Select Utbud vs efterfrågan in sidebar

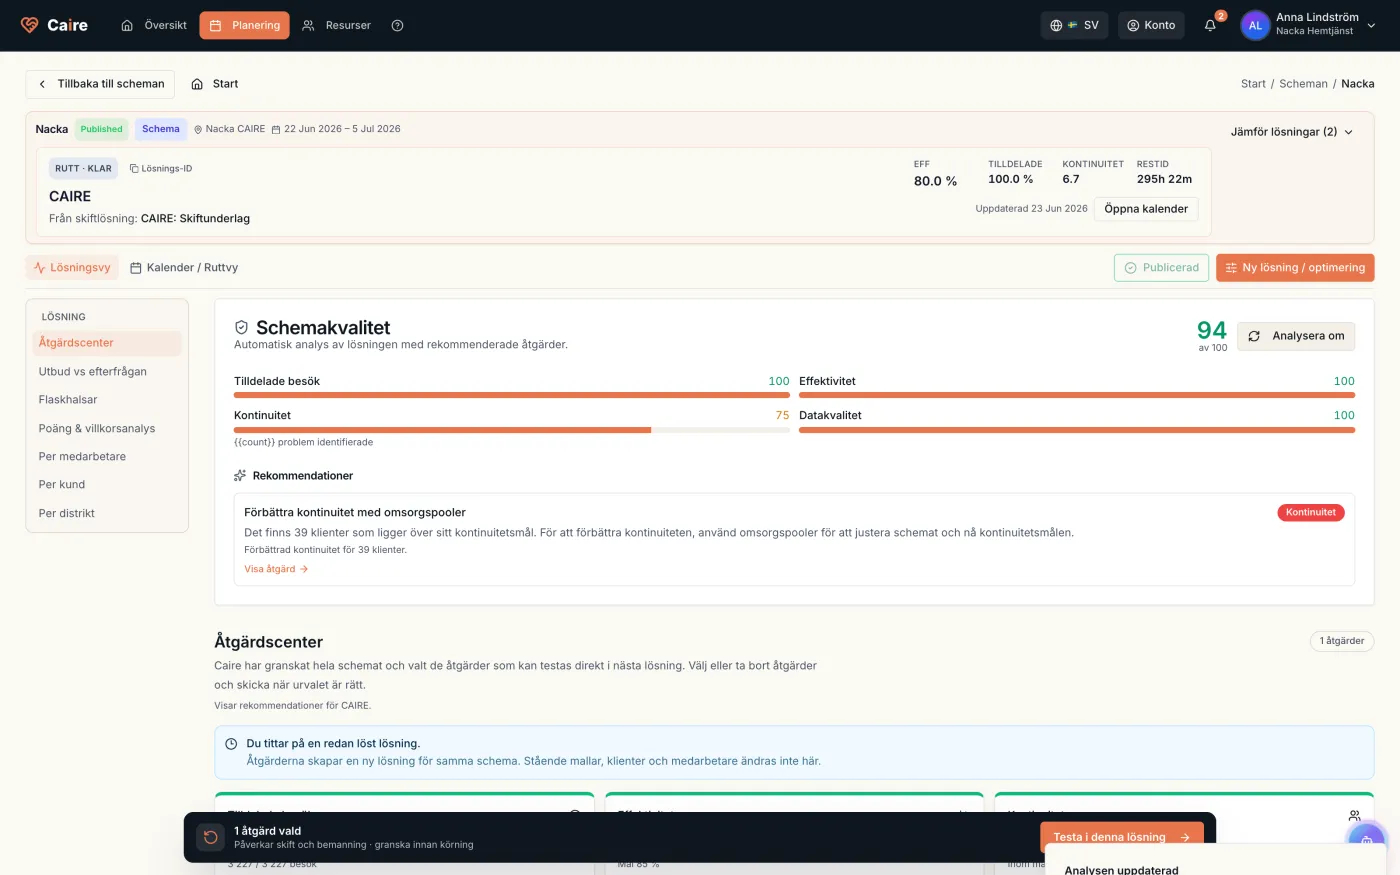pos(107,372)
